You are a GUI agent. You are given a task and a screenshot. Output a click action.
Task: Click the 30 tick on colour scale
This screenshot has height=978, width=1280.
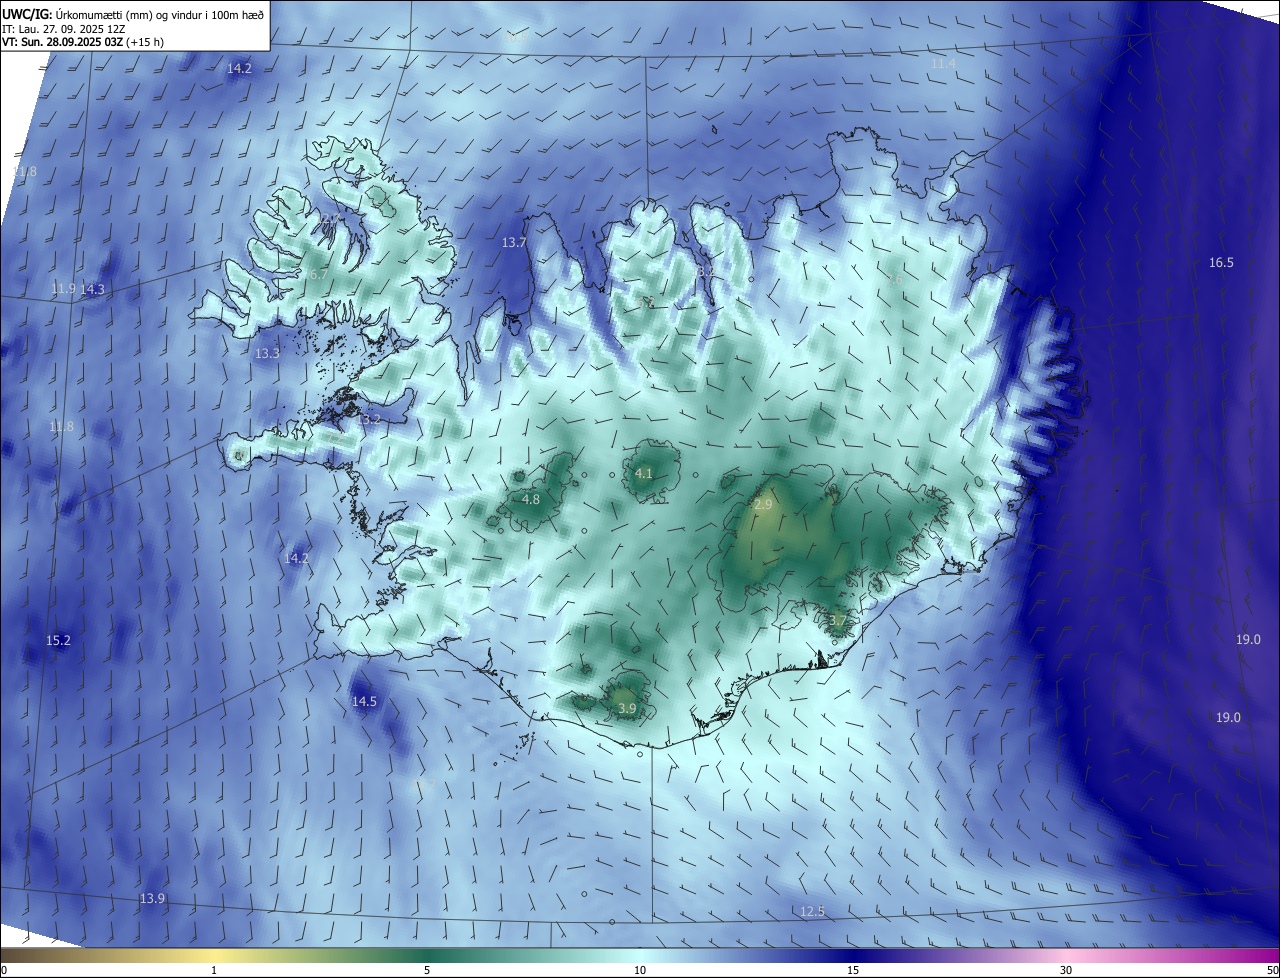(1066, 970)
